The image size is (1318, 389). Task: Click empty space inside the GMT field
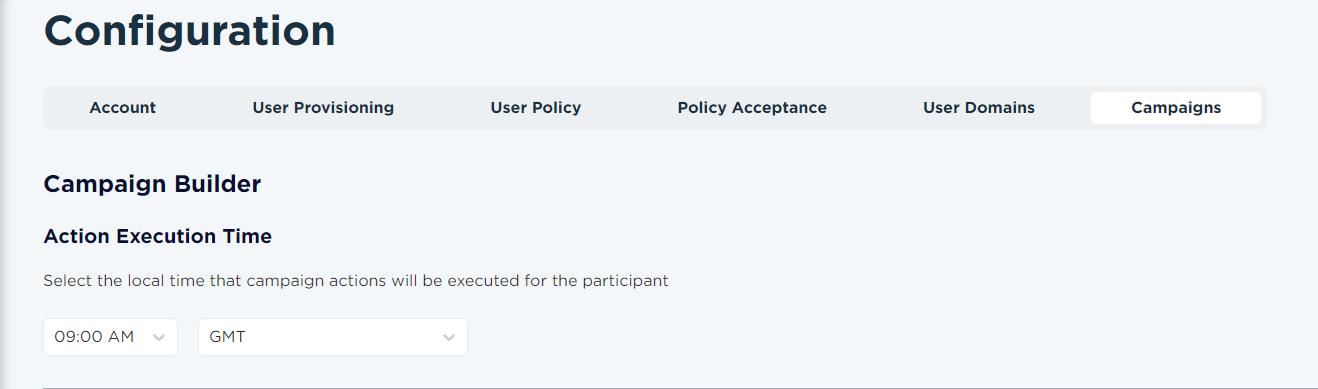pos(340,337)
